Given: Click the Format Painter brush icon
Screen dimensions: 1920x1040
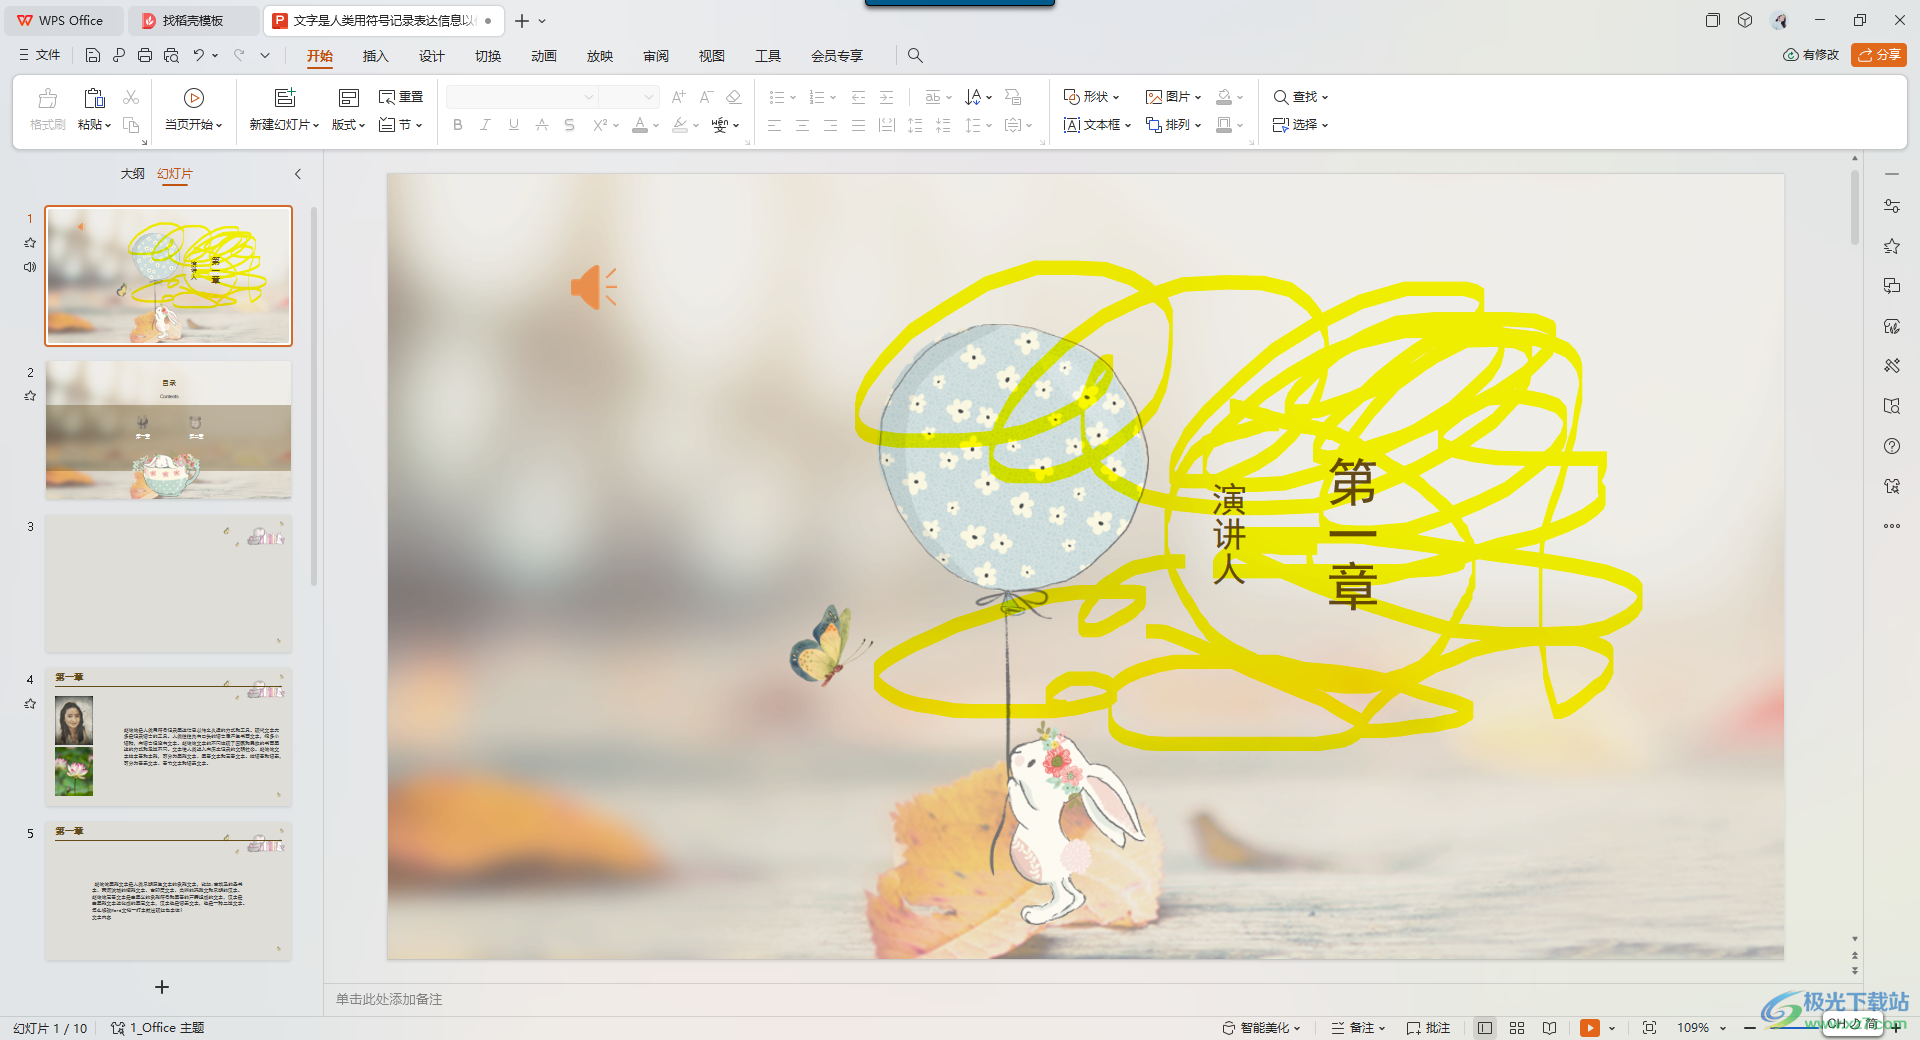Looking at the screenshot, I should 47,98.
